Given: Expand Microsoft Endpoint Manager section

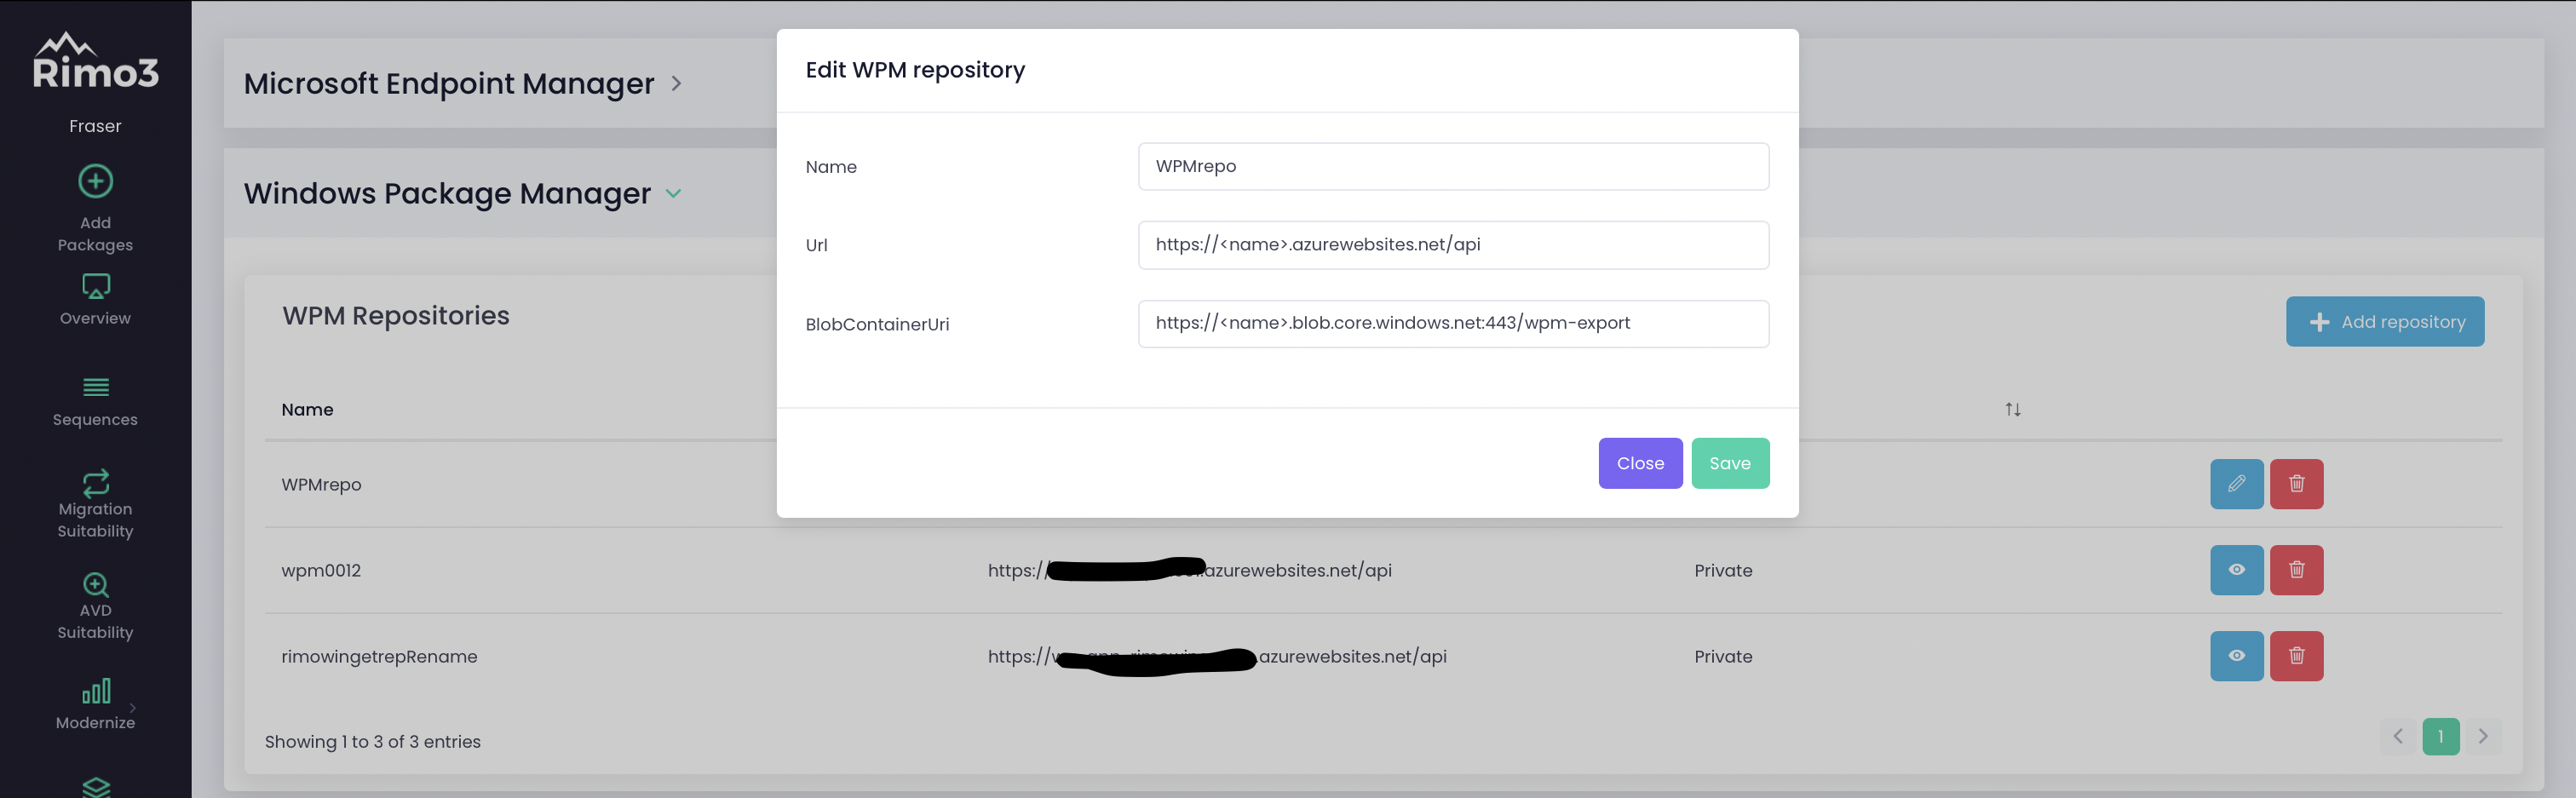Looking at the screenshot, I should pos(676,83).
